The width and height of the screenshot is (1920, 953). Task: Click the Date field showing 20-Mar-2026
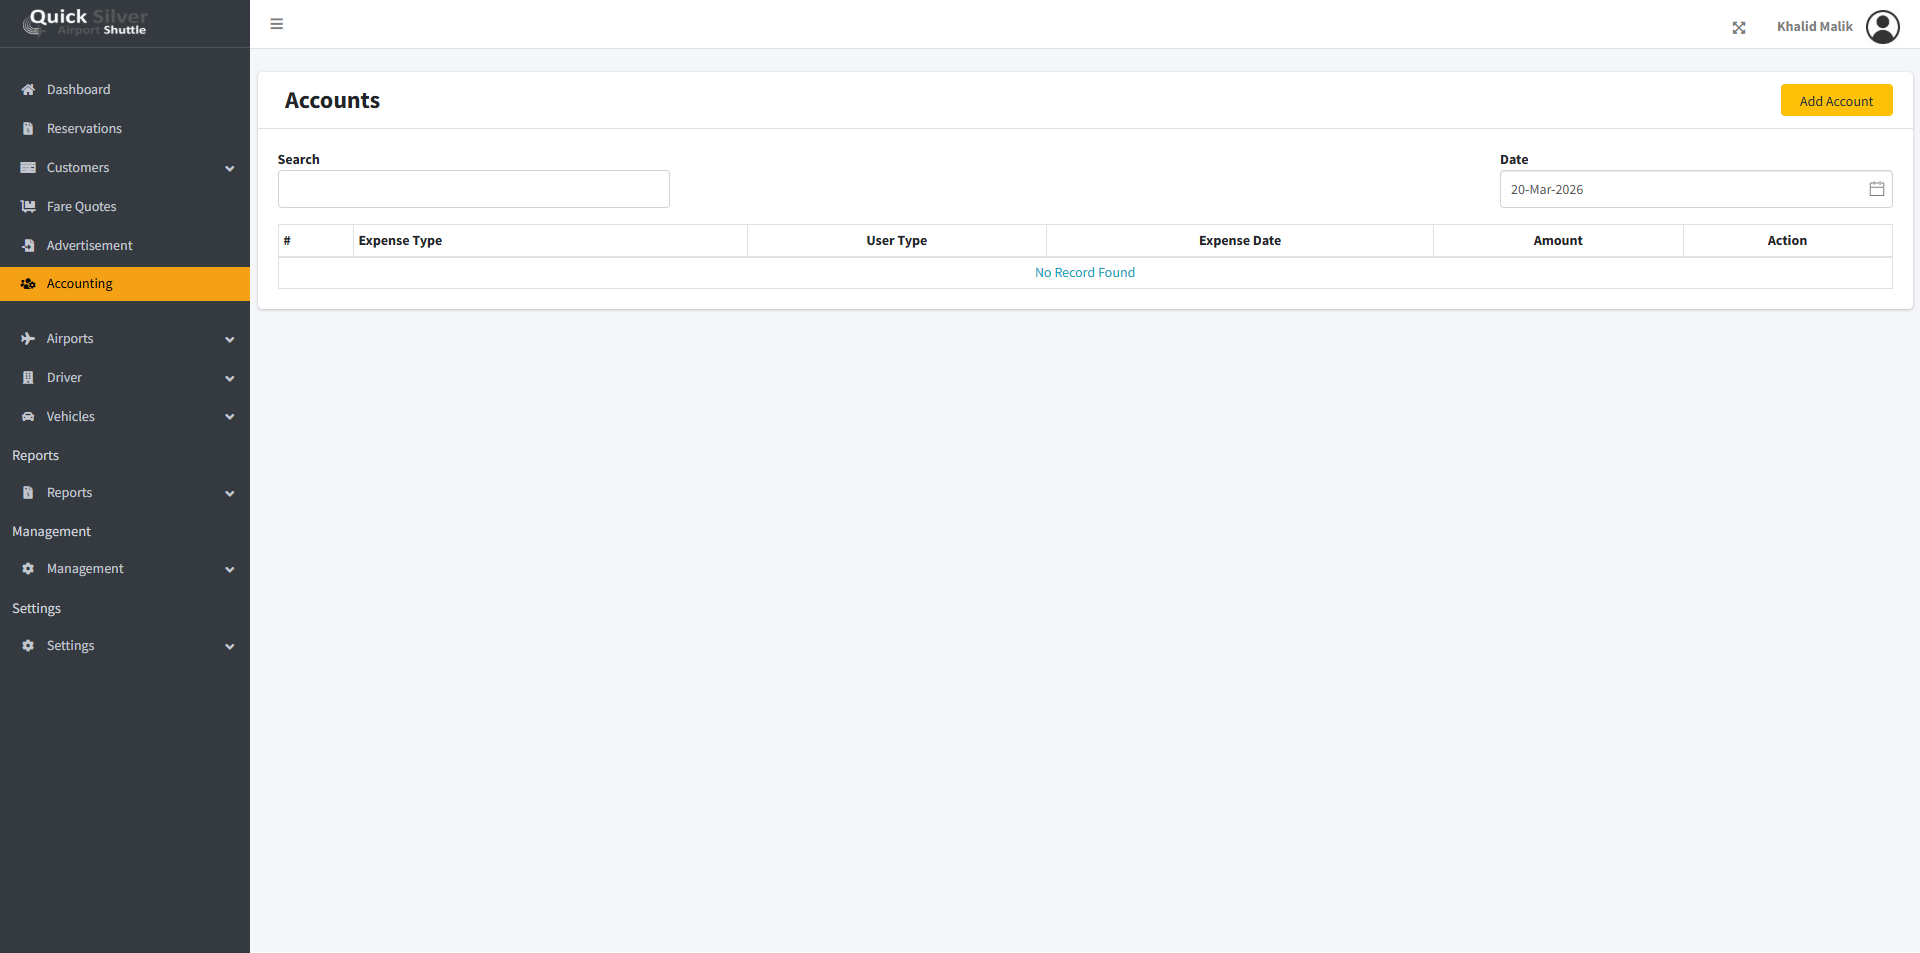[x=1680, y=189]
